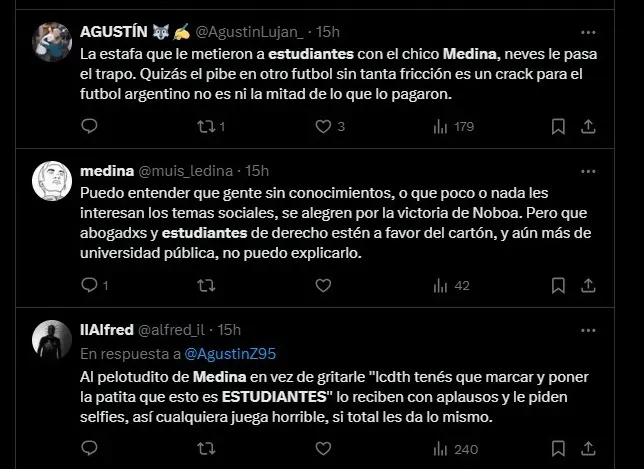Click medina's profile avatar
Viewport: 644px width, 469px height.
[51, 181]
